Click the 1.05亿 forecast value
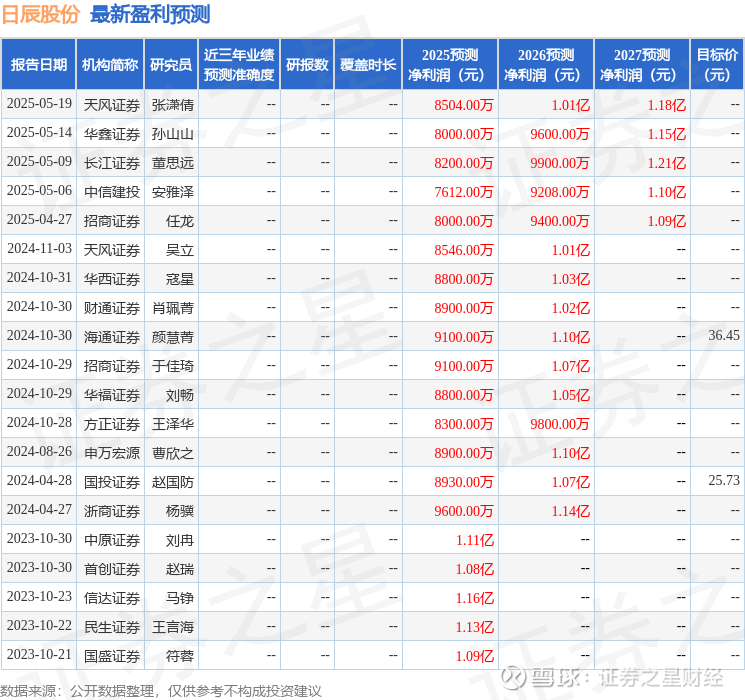The width and height of the screenshot is (745, 700). click(x=571, y=395)
